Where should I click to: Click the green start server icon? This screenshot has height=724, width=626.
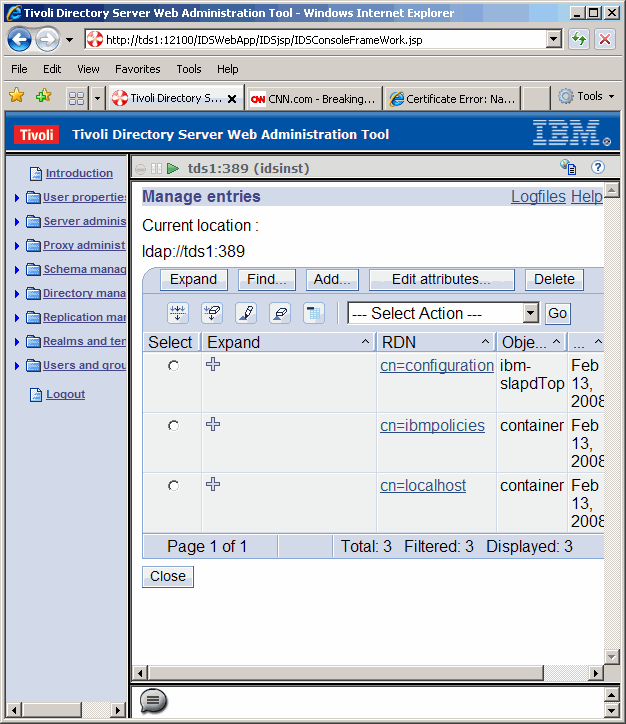pos(173,168)
